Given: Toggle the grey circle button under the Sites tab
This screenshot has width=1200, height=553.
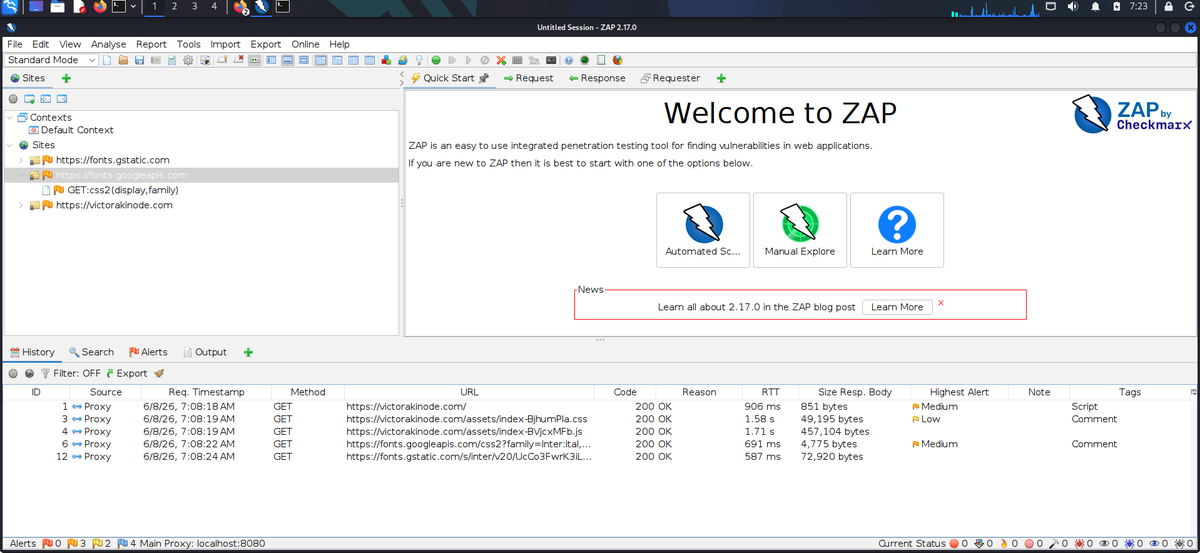Looking at the screenshot, I should 13,99.
